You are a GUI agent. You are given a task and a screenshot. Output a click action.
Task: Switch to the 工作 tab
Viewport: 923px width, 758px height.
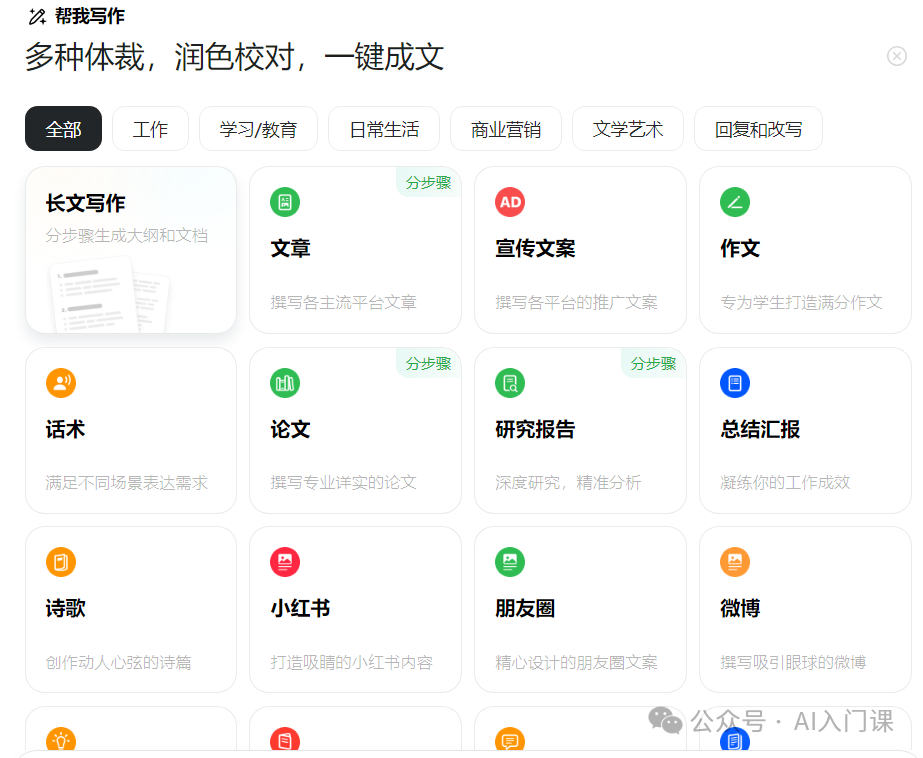[150, 129]
